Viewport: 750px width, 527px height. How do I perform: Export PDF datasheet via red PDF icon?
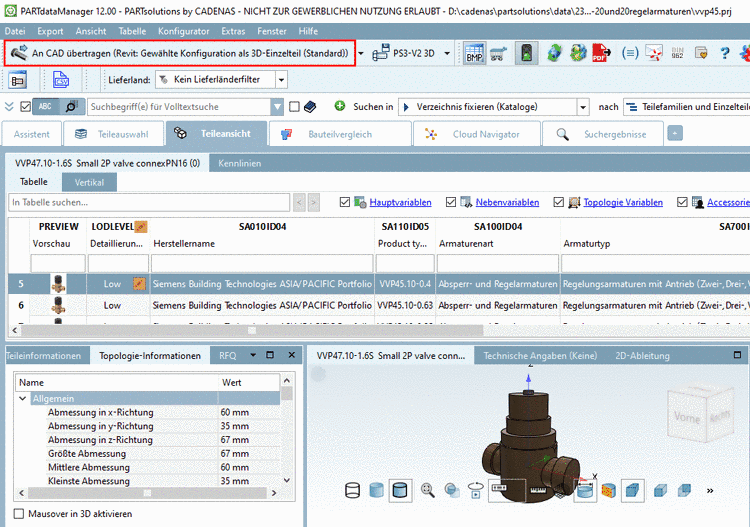click(x=601, y=53)
